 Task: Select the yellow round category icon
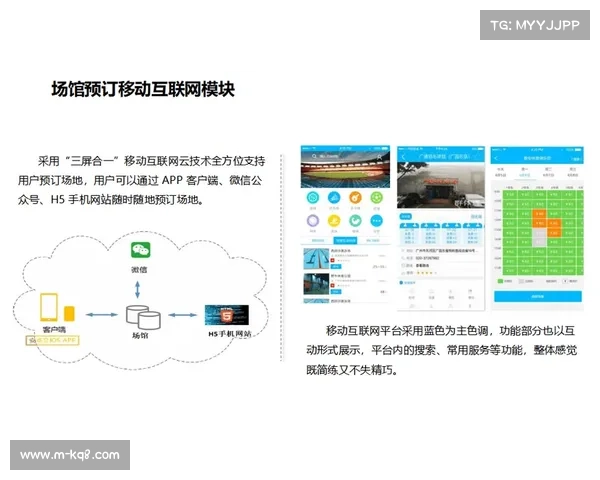(x=334, y=220)
